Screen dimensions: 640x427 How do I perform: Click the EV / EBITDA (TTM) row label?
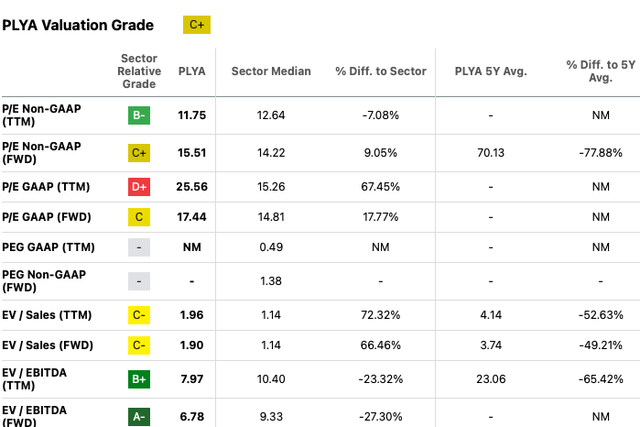click(34, 379)
